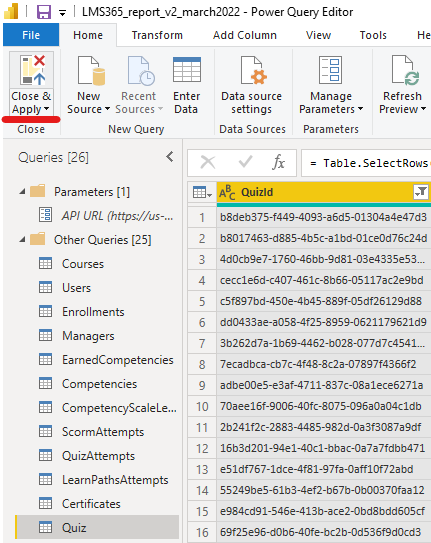Select the Users query
The width and height of the screenshot is (431, 543).
click(77, 287)
